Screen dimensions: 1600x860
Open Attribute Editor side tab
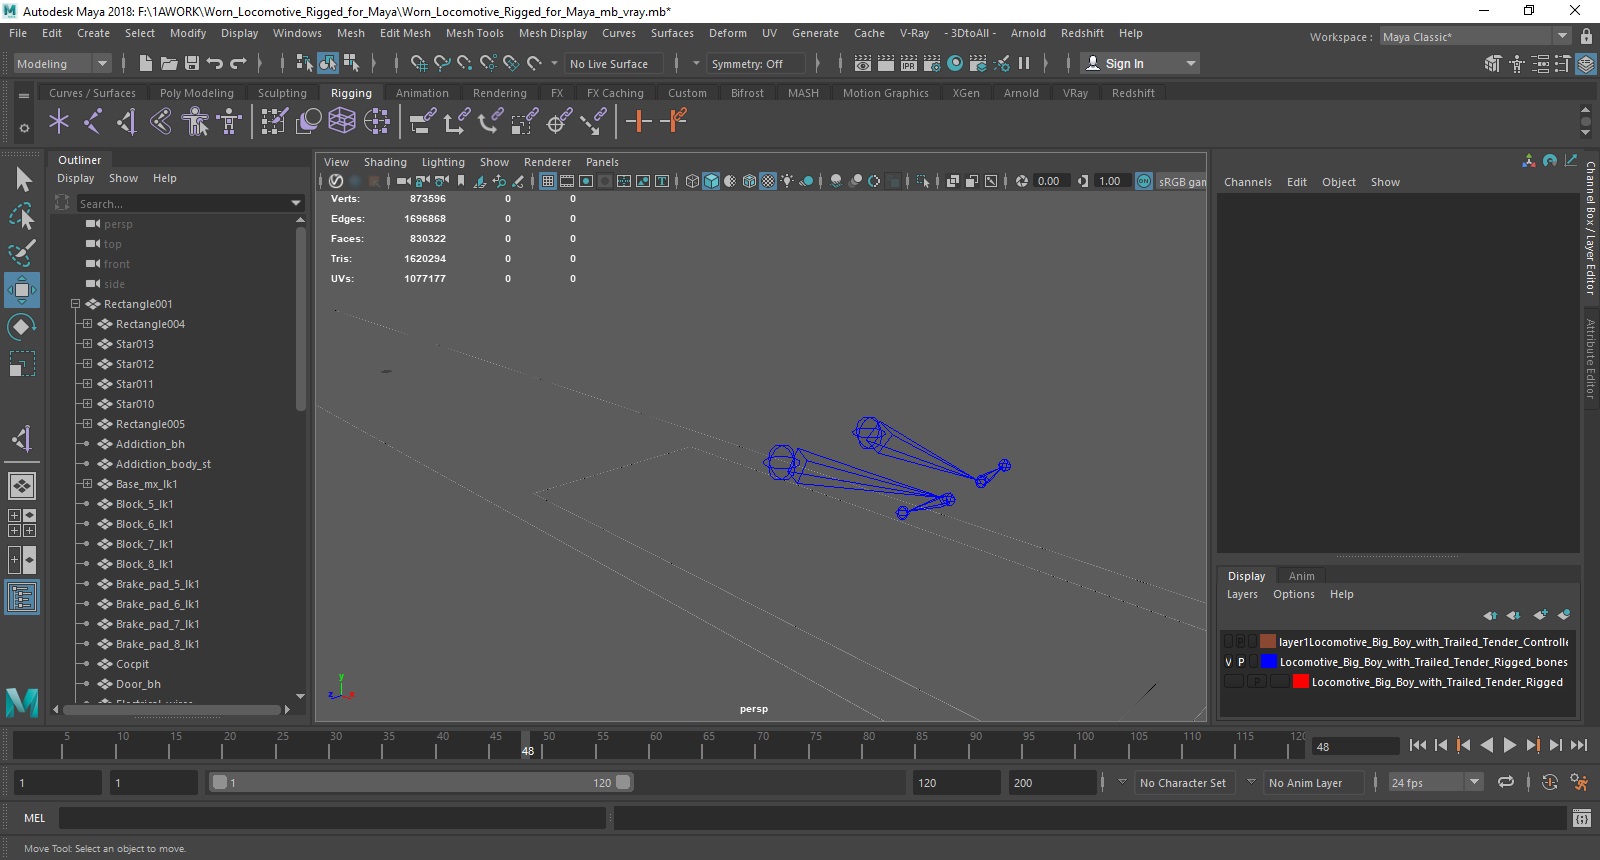[x=1590, y=358]
